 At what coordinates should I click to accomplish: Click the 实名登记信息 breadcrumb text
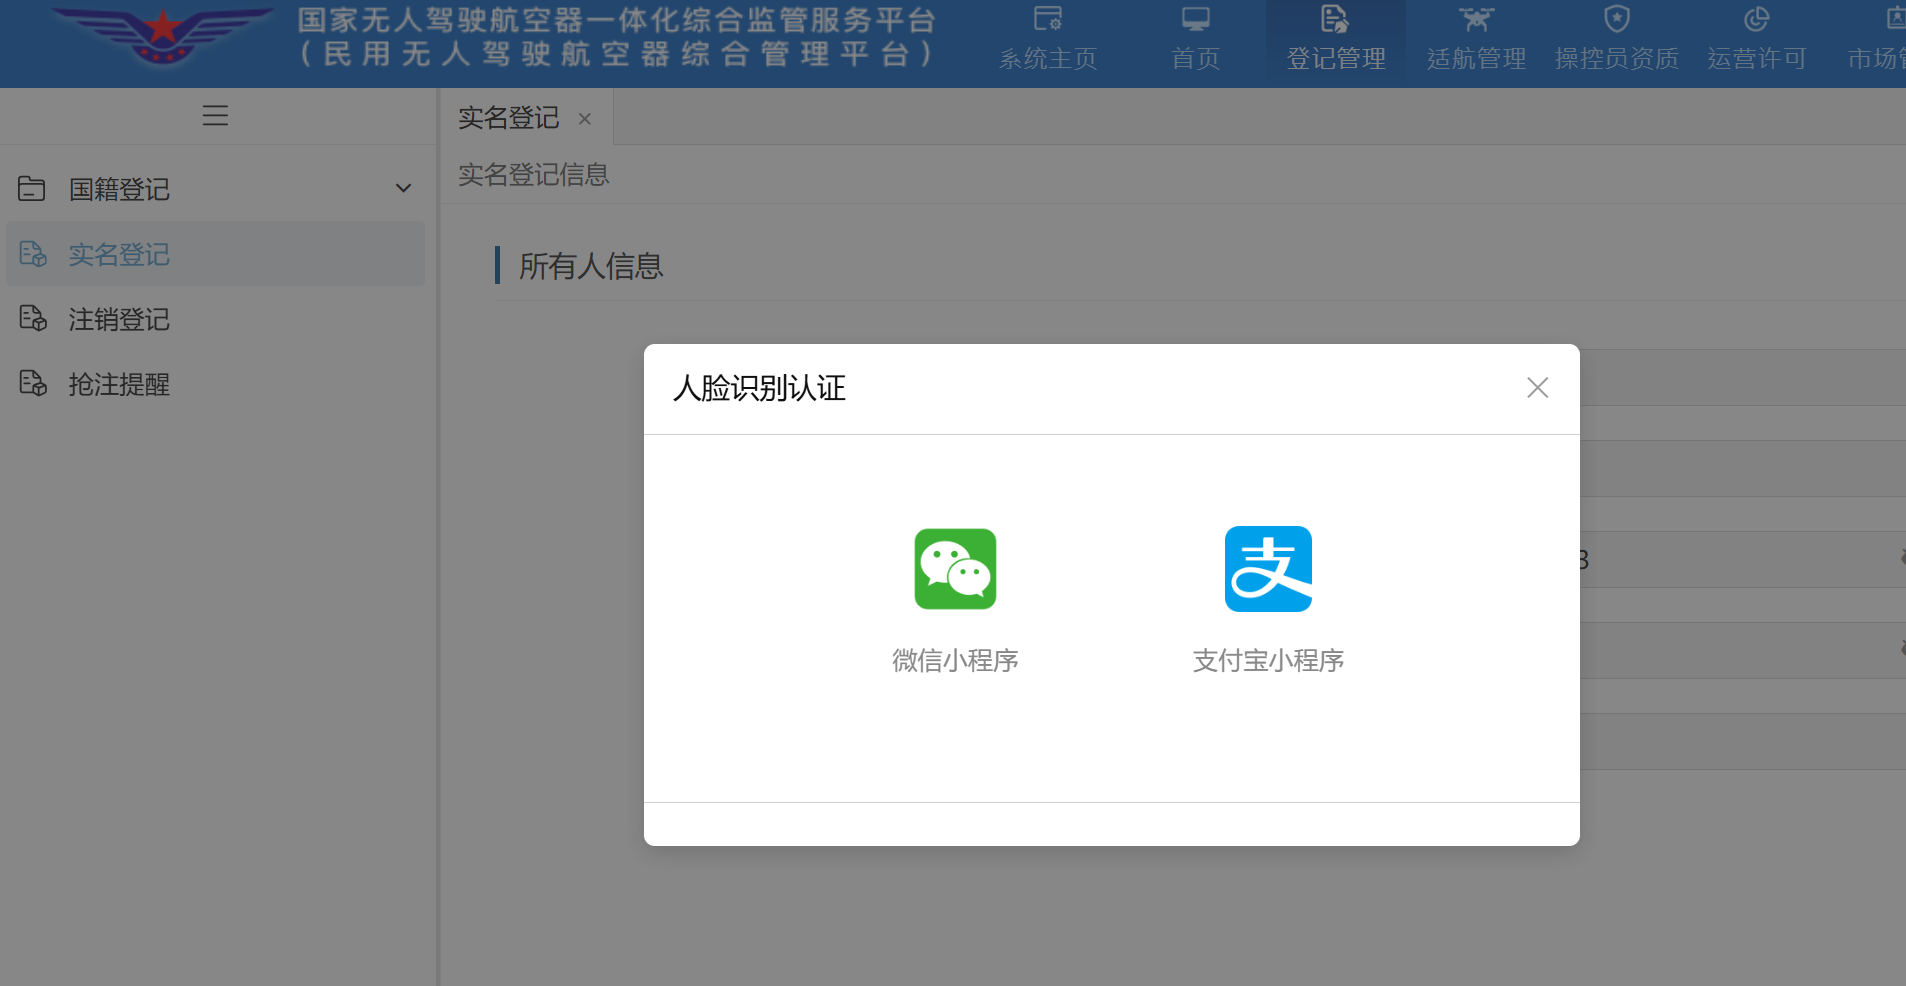(x=533, y=175)
